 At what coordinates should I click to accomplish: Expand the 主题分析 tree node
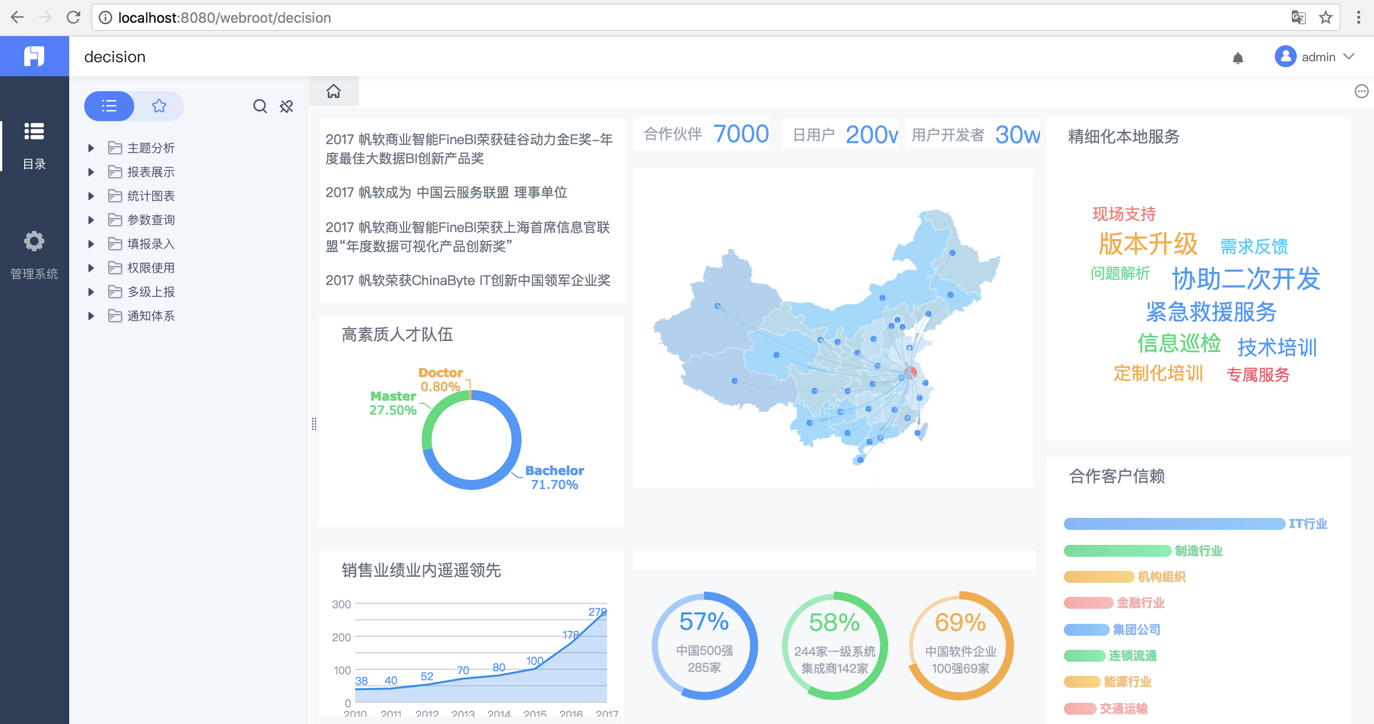click(91, 148)
